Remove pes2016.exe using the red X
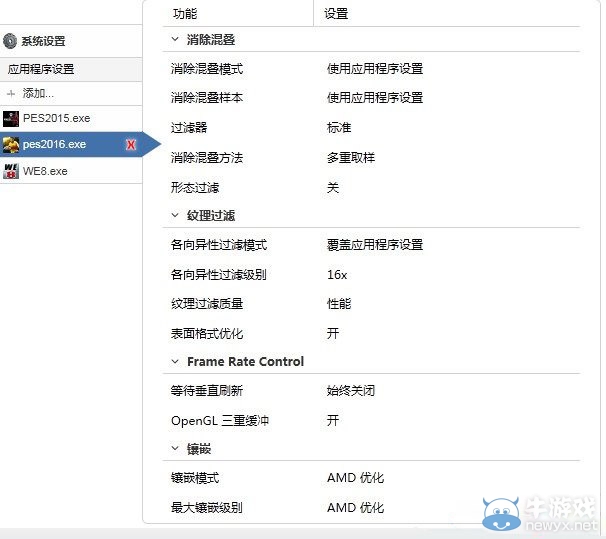This screenshot has height=539, width=606. pos(131,145)
